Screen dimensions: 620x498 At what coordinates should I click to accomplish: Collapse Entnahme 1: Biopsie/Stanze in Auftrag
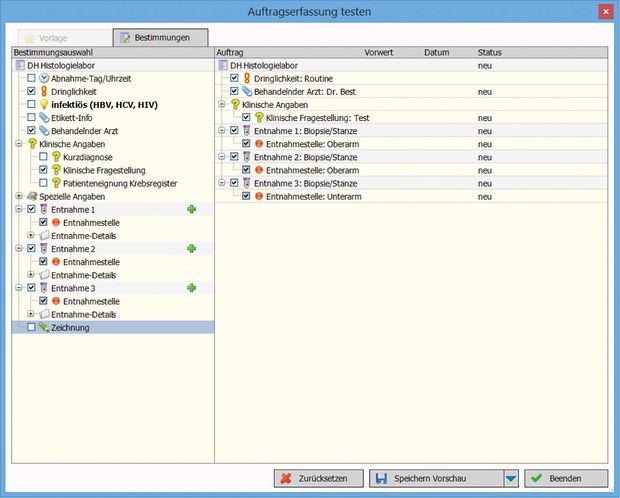coord(222,130)
